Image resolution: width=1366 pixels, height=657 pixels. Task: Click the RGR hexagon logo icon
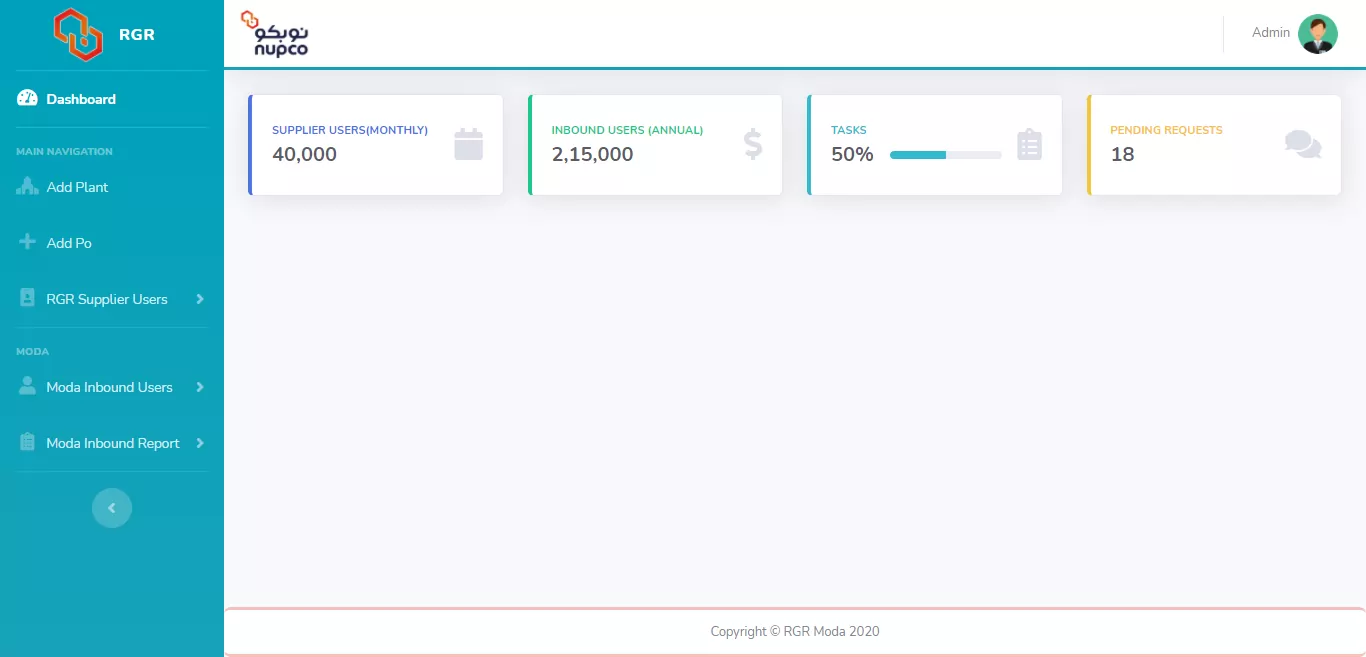click(x=78, y=34)
